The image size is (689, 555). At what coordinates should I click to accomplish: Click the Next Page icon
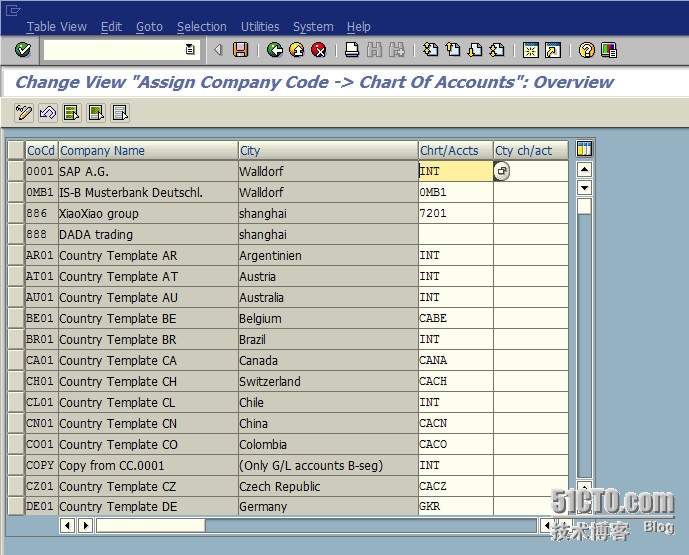(x=475, y=50)
